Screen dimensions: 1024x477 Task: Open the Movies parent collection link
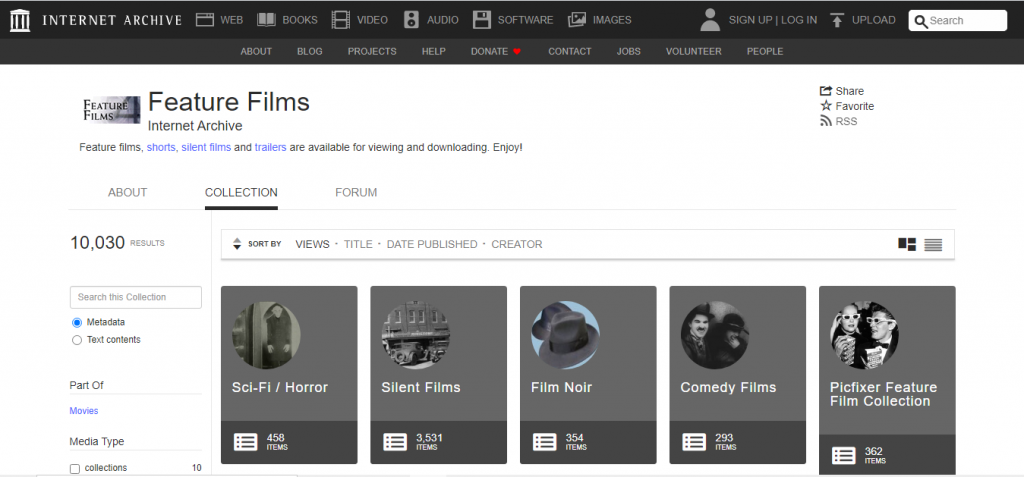point(84,411)
